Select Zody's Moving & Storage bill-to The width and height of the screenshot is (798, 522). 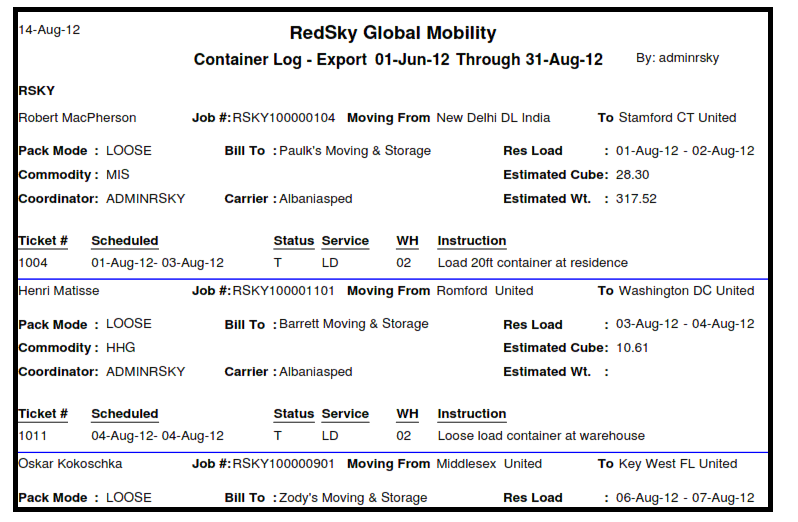click(x=353, y=498)
